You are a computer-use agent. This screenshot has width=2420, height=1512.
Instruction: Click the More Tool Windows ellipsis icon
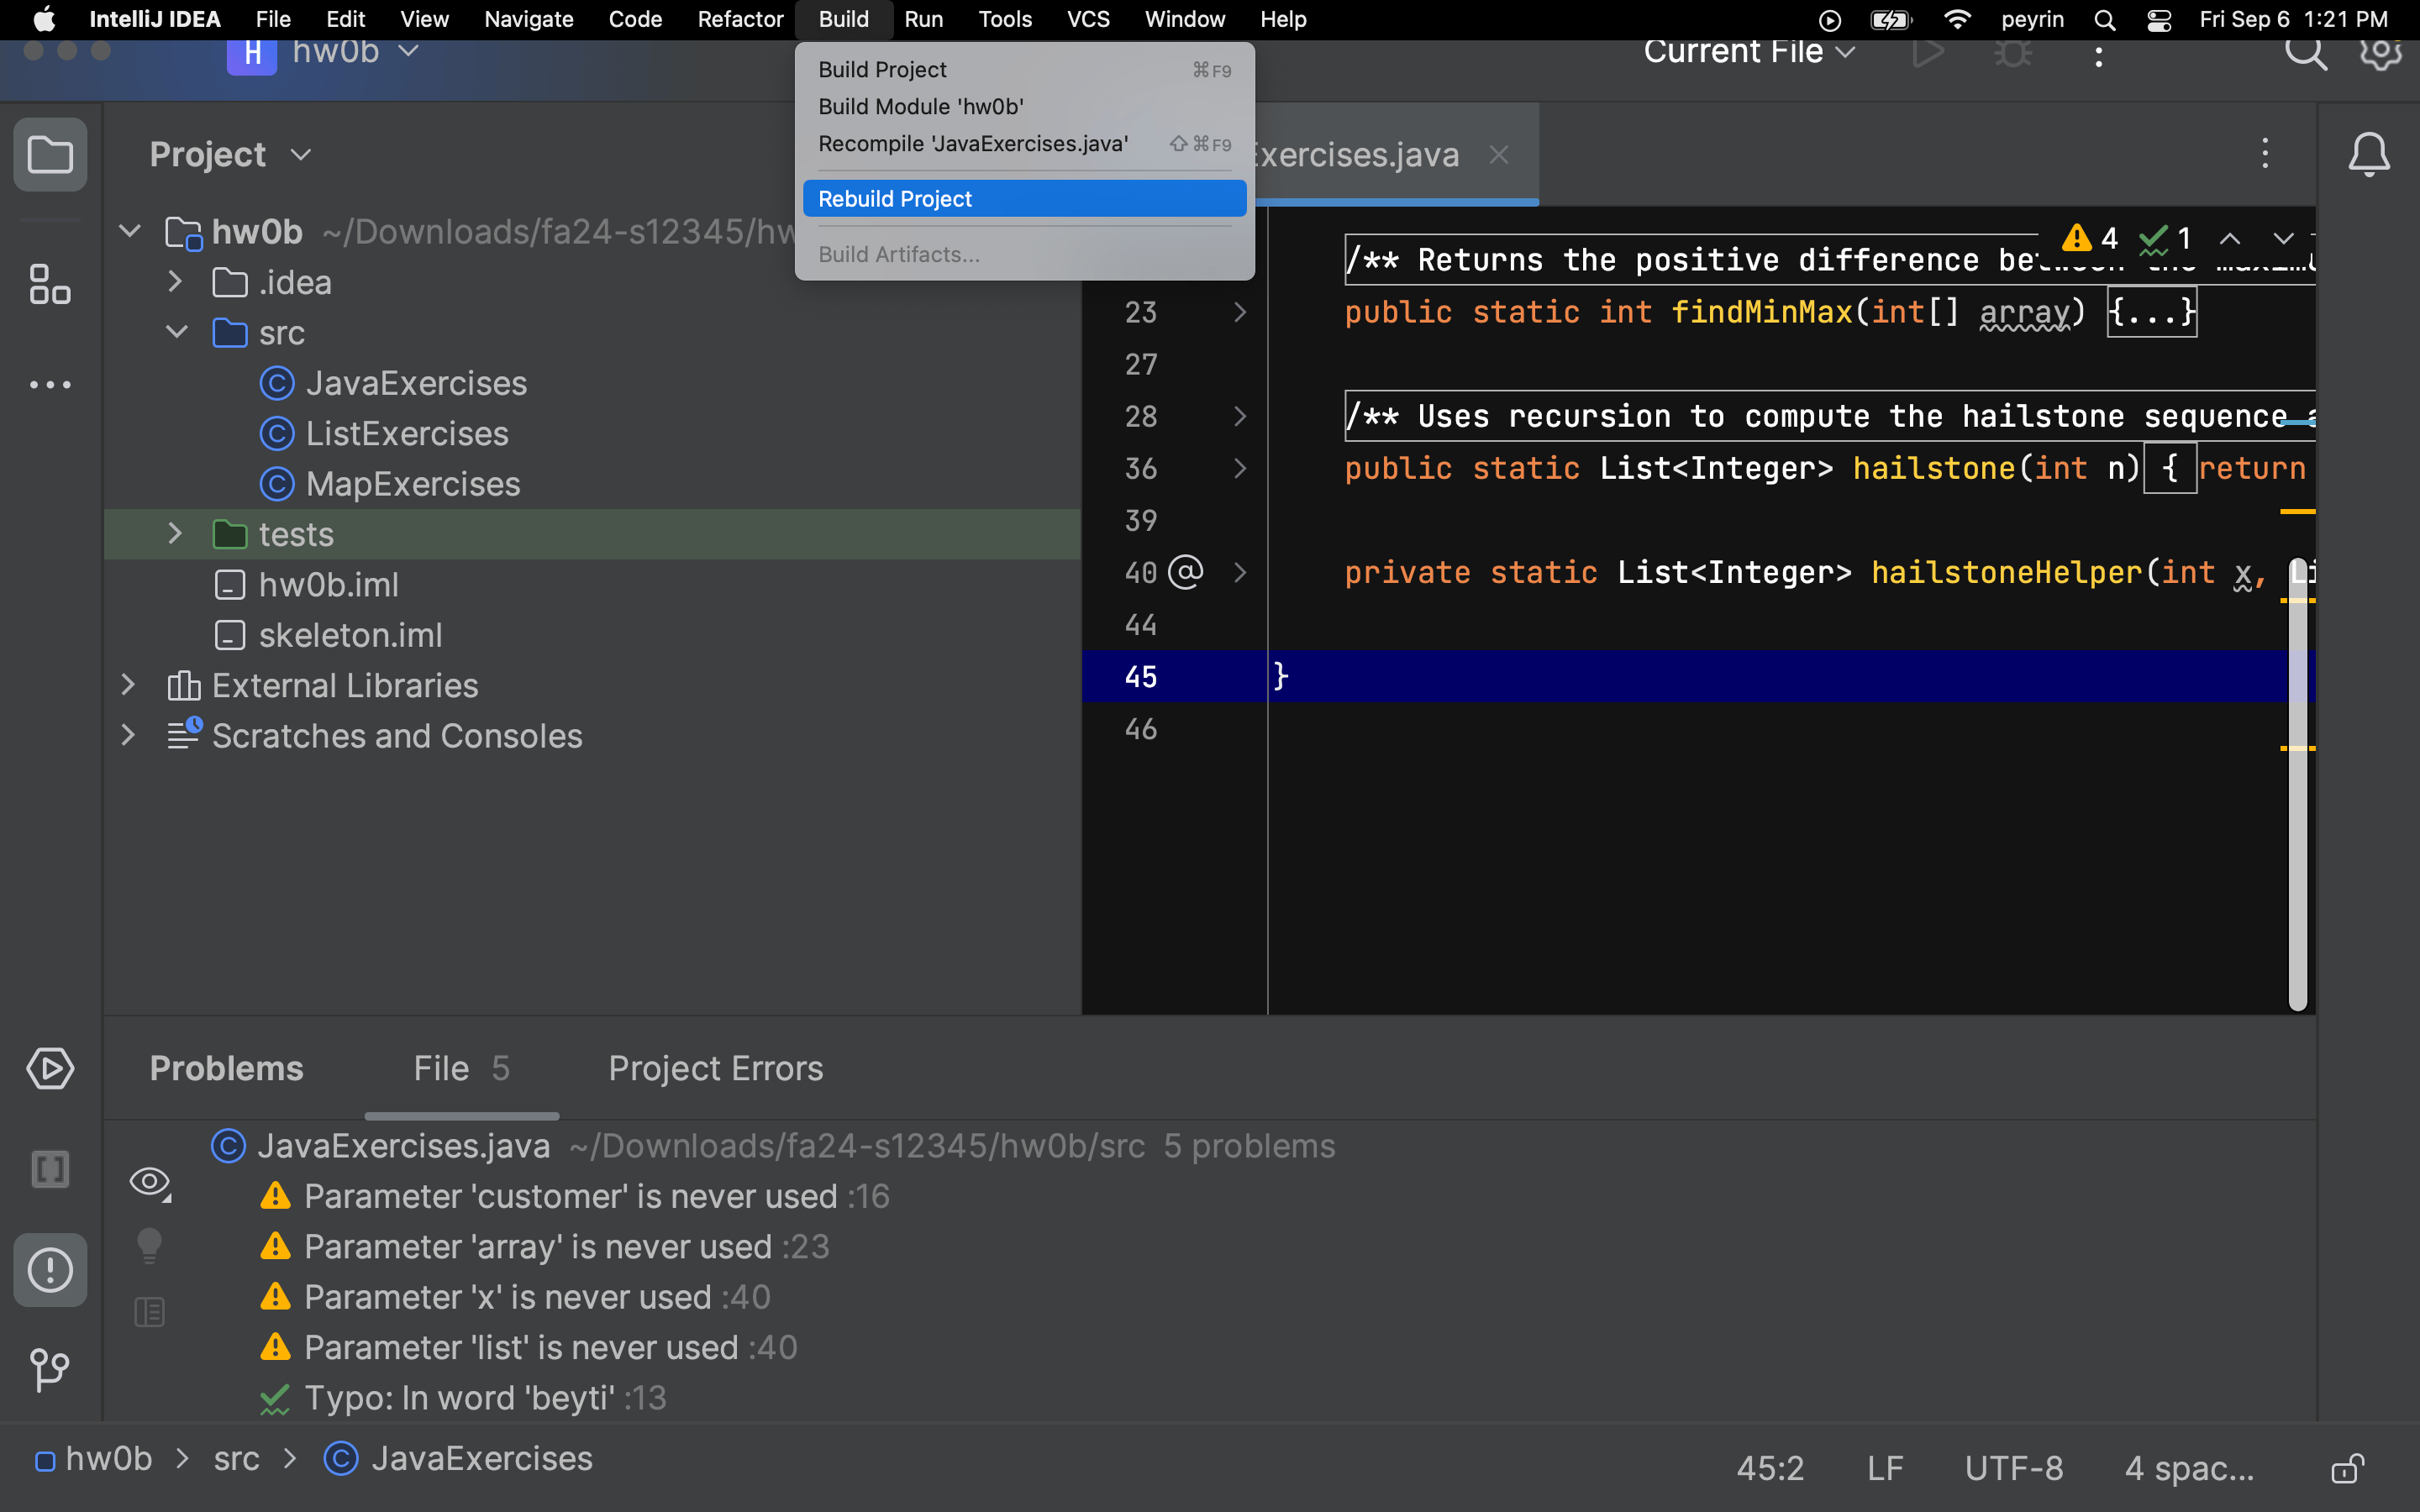click(x=50, y=384)
